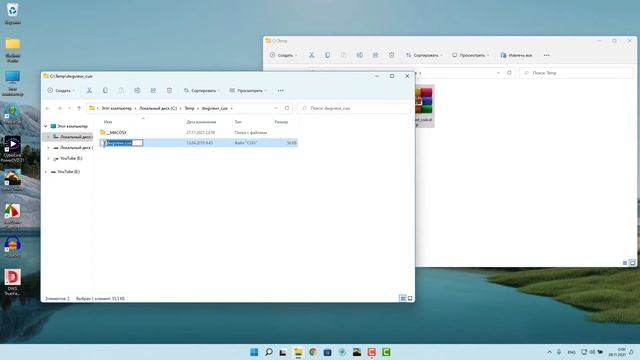Click refresh icon in Temp window
This screenshot has height=360, width=640.
(x=509, y=73)
